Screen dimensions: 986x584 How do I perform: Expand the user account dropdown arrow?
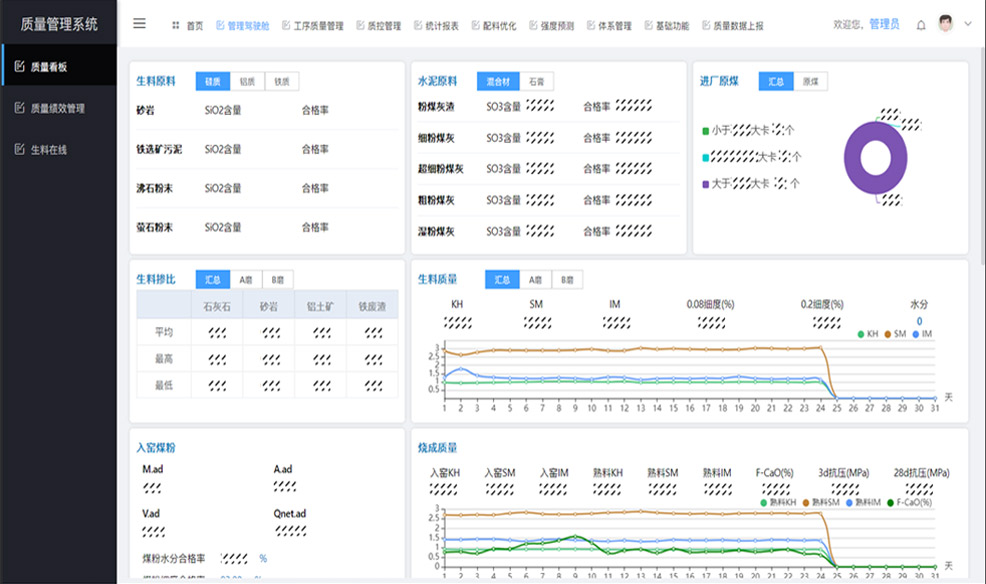tap(967, 25)
